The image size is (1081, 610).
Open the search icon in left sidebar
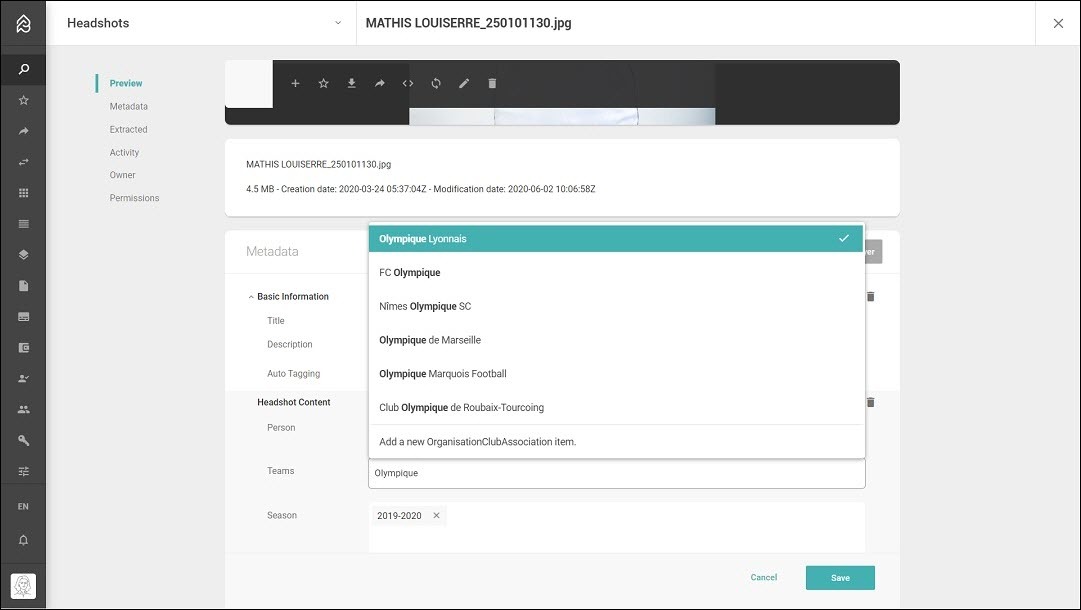[23, 69]
